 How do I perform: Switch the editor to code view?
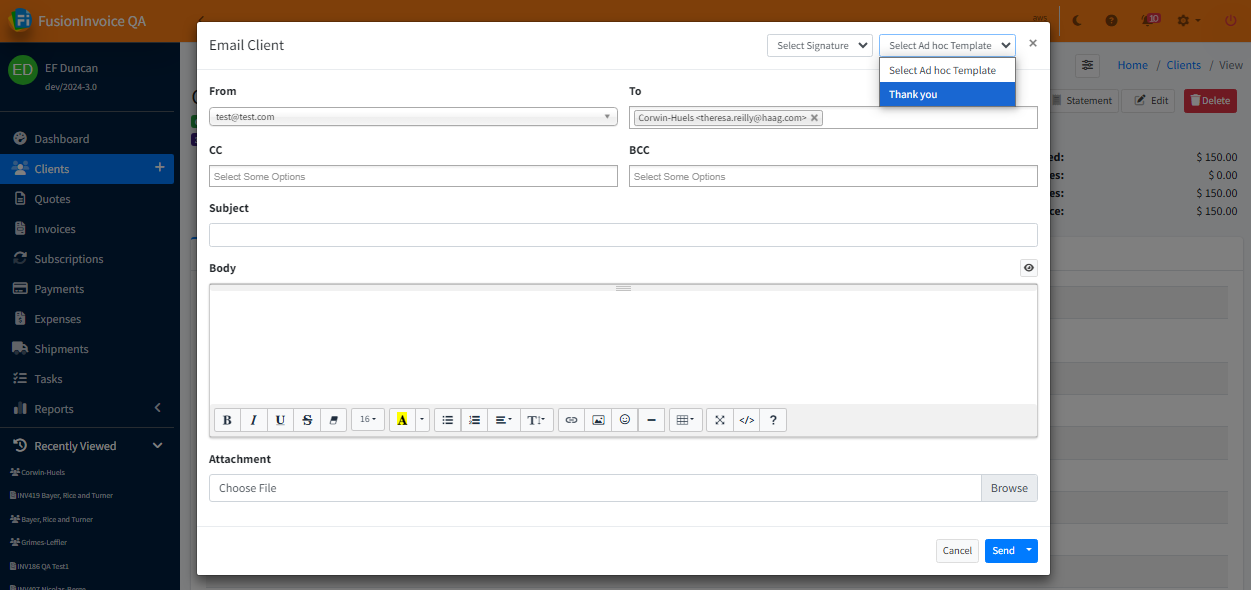[746, 420]
